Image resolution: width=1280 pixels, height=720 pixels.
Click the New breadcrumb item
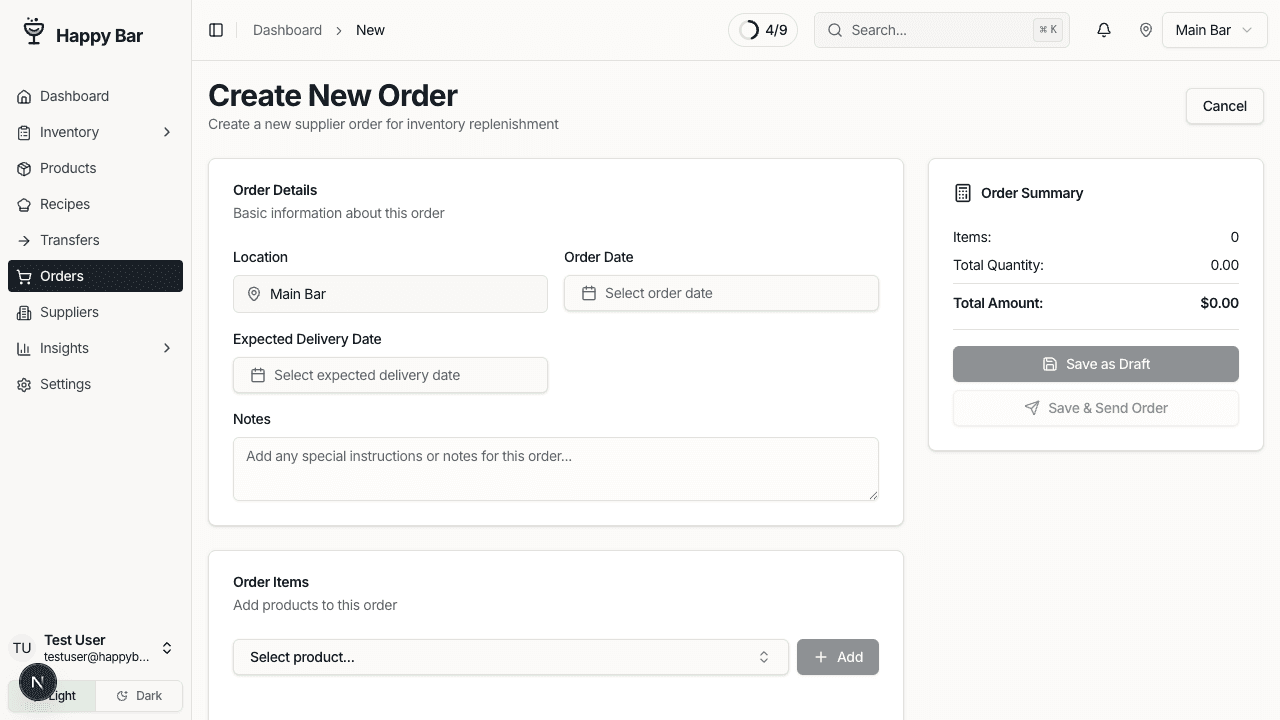pyautogui.click(x=370, y=30)
